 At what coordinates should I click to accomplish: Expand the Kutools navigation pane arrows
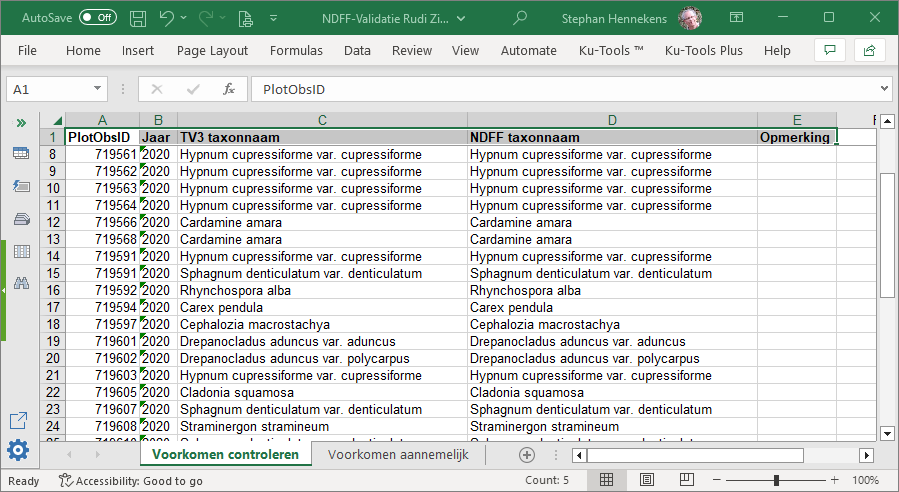tap(20, 122)
